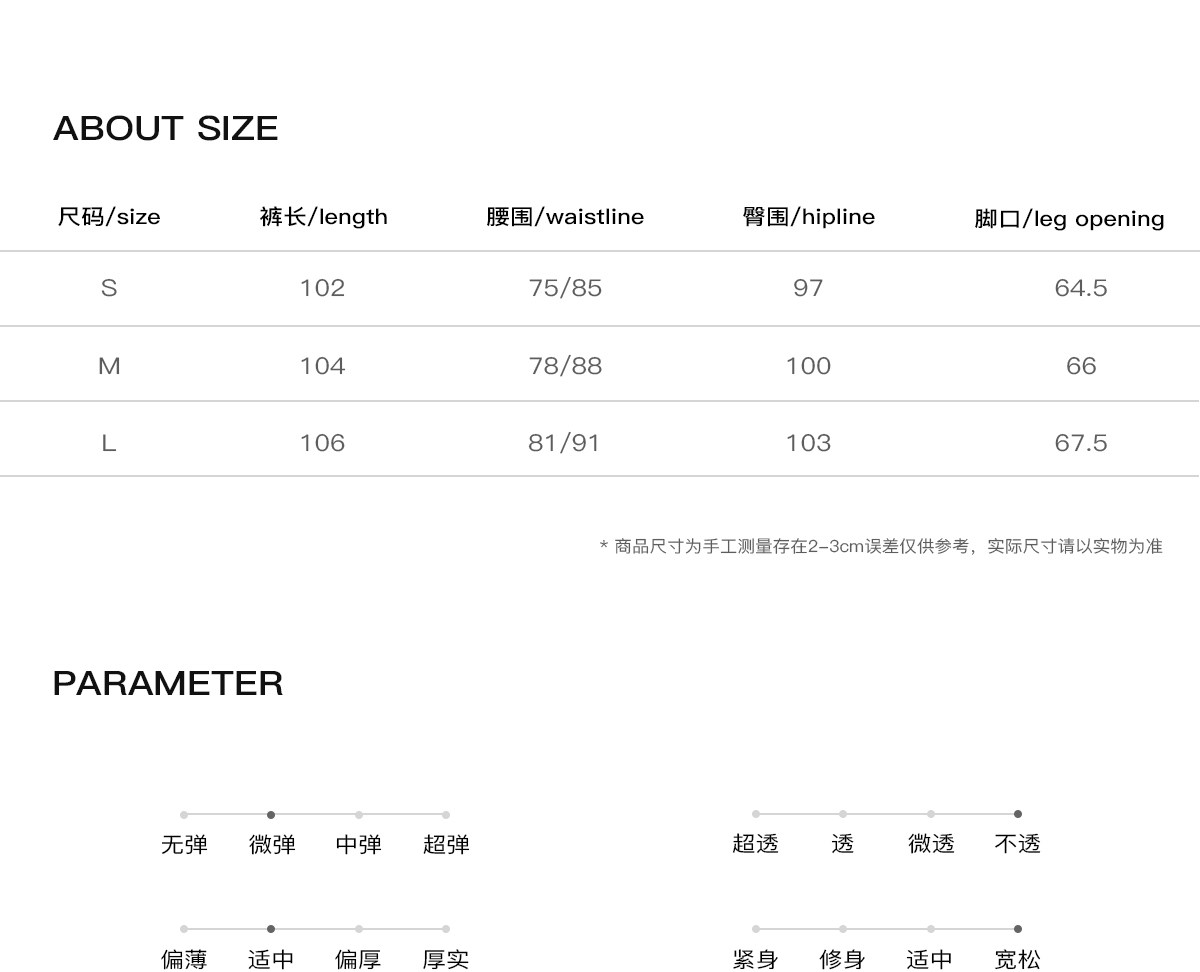
Task: Click the 腰围/waistline column header
Action: [565, 217]
